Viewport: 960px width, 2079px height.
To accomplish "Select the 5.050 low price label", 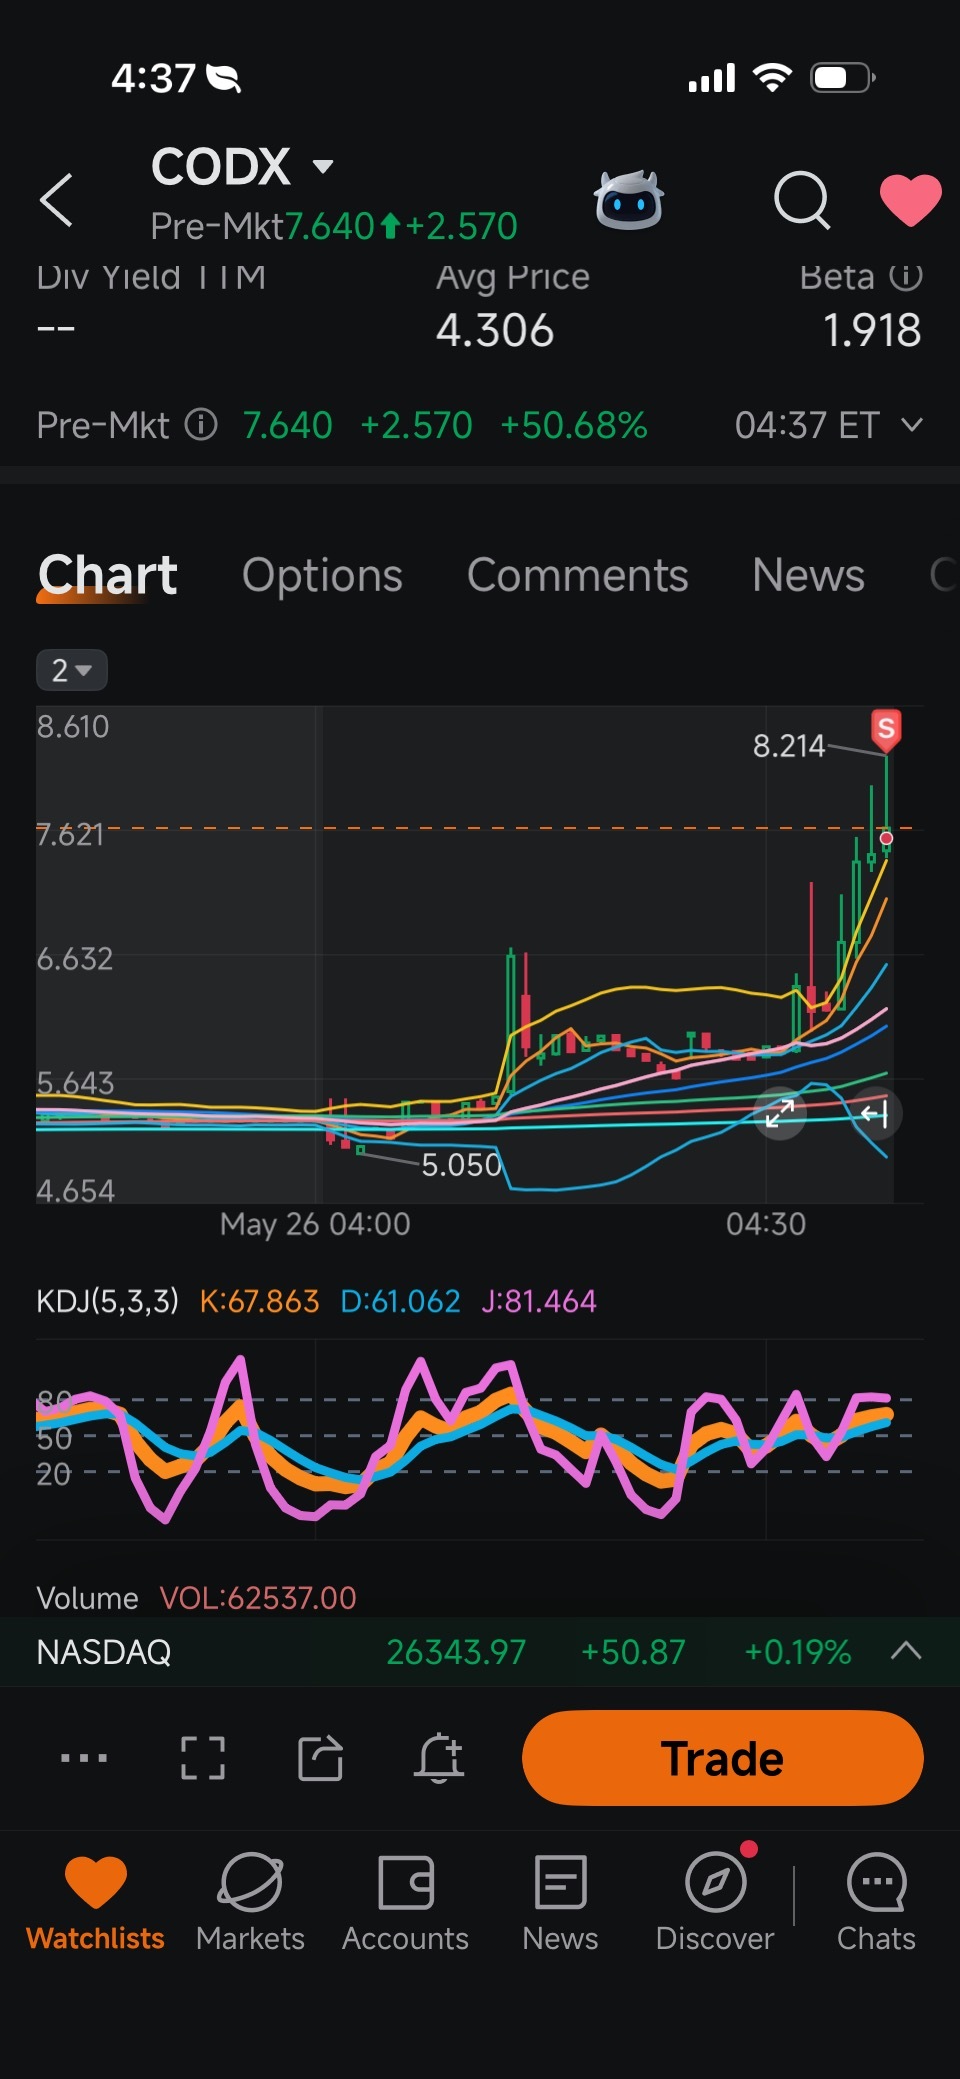I will [x=461, y=1165].
